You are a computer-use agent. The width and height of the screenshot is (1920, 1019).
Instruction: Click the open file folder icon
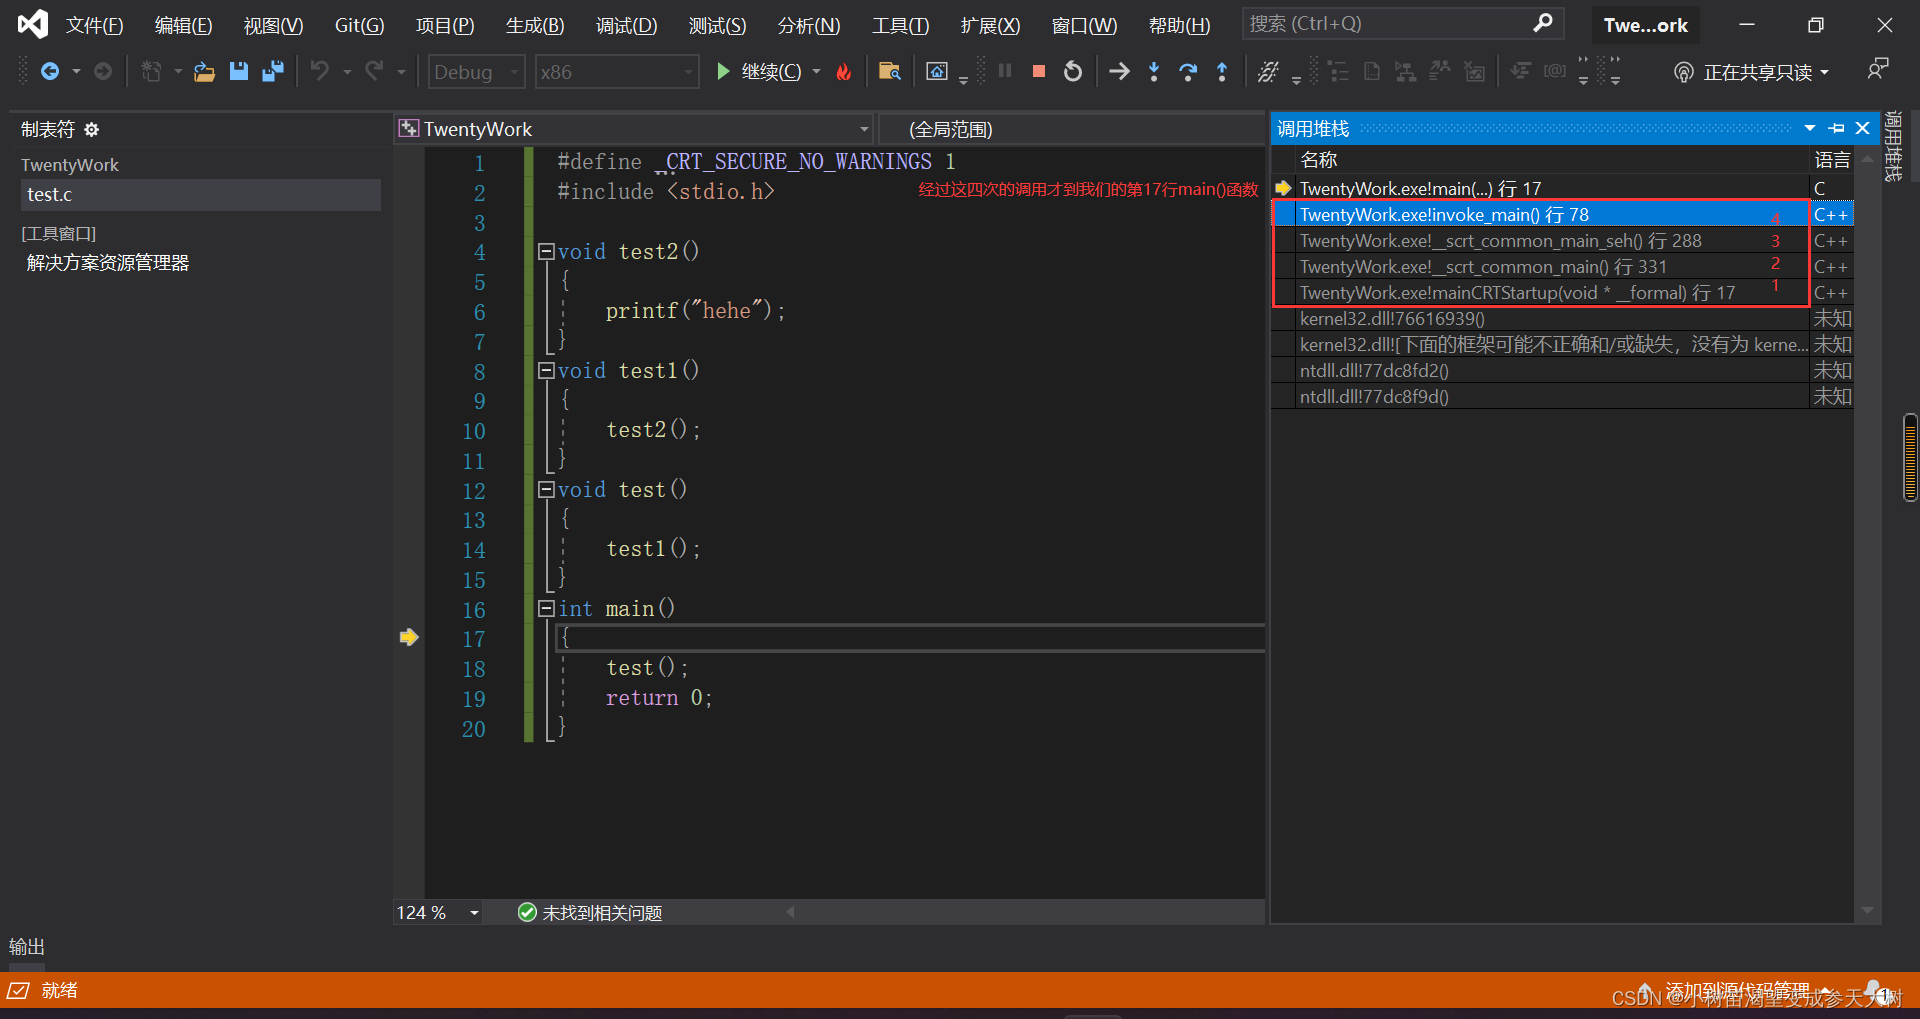[x=204, y=71]
